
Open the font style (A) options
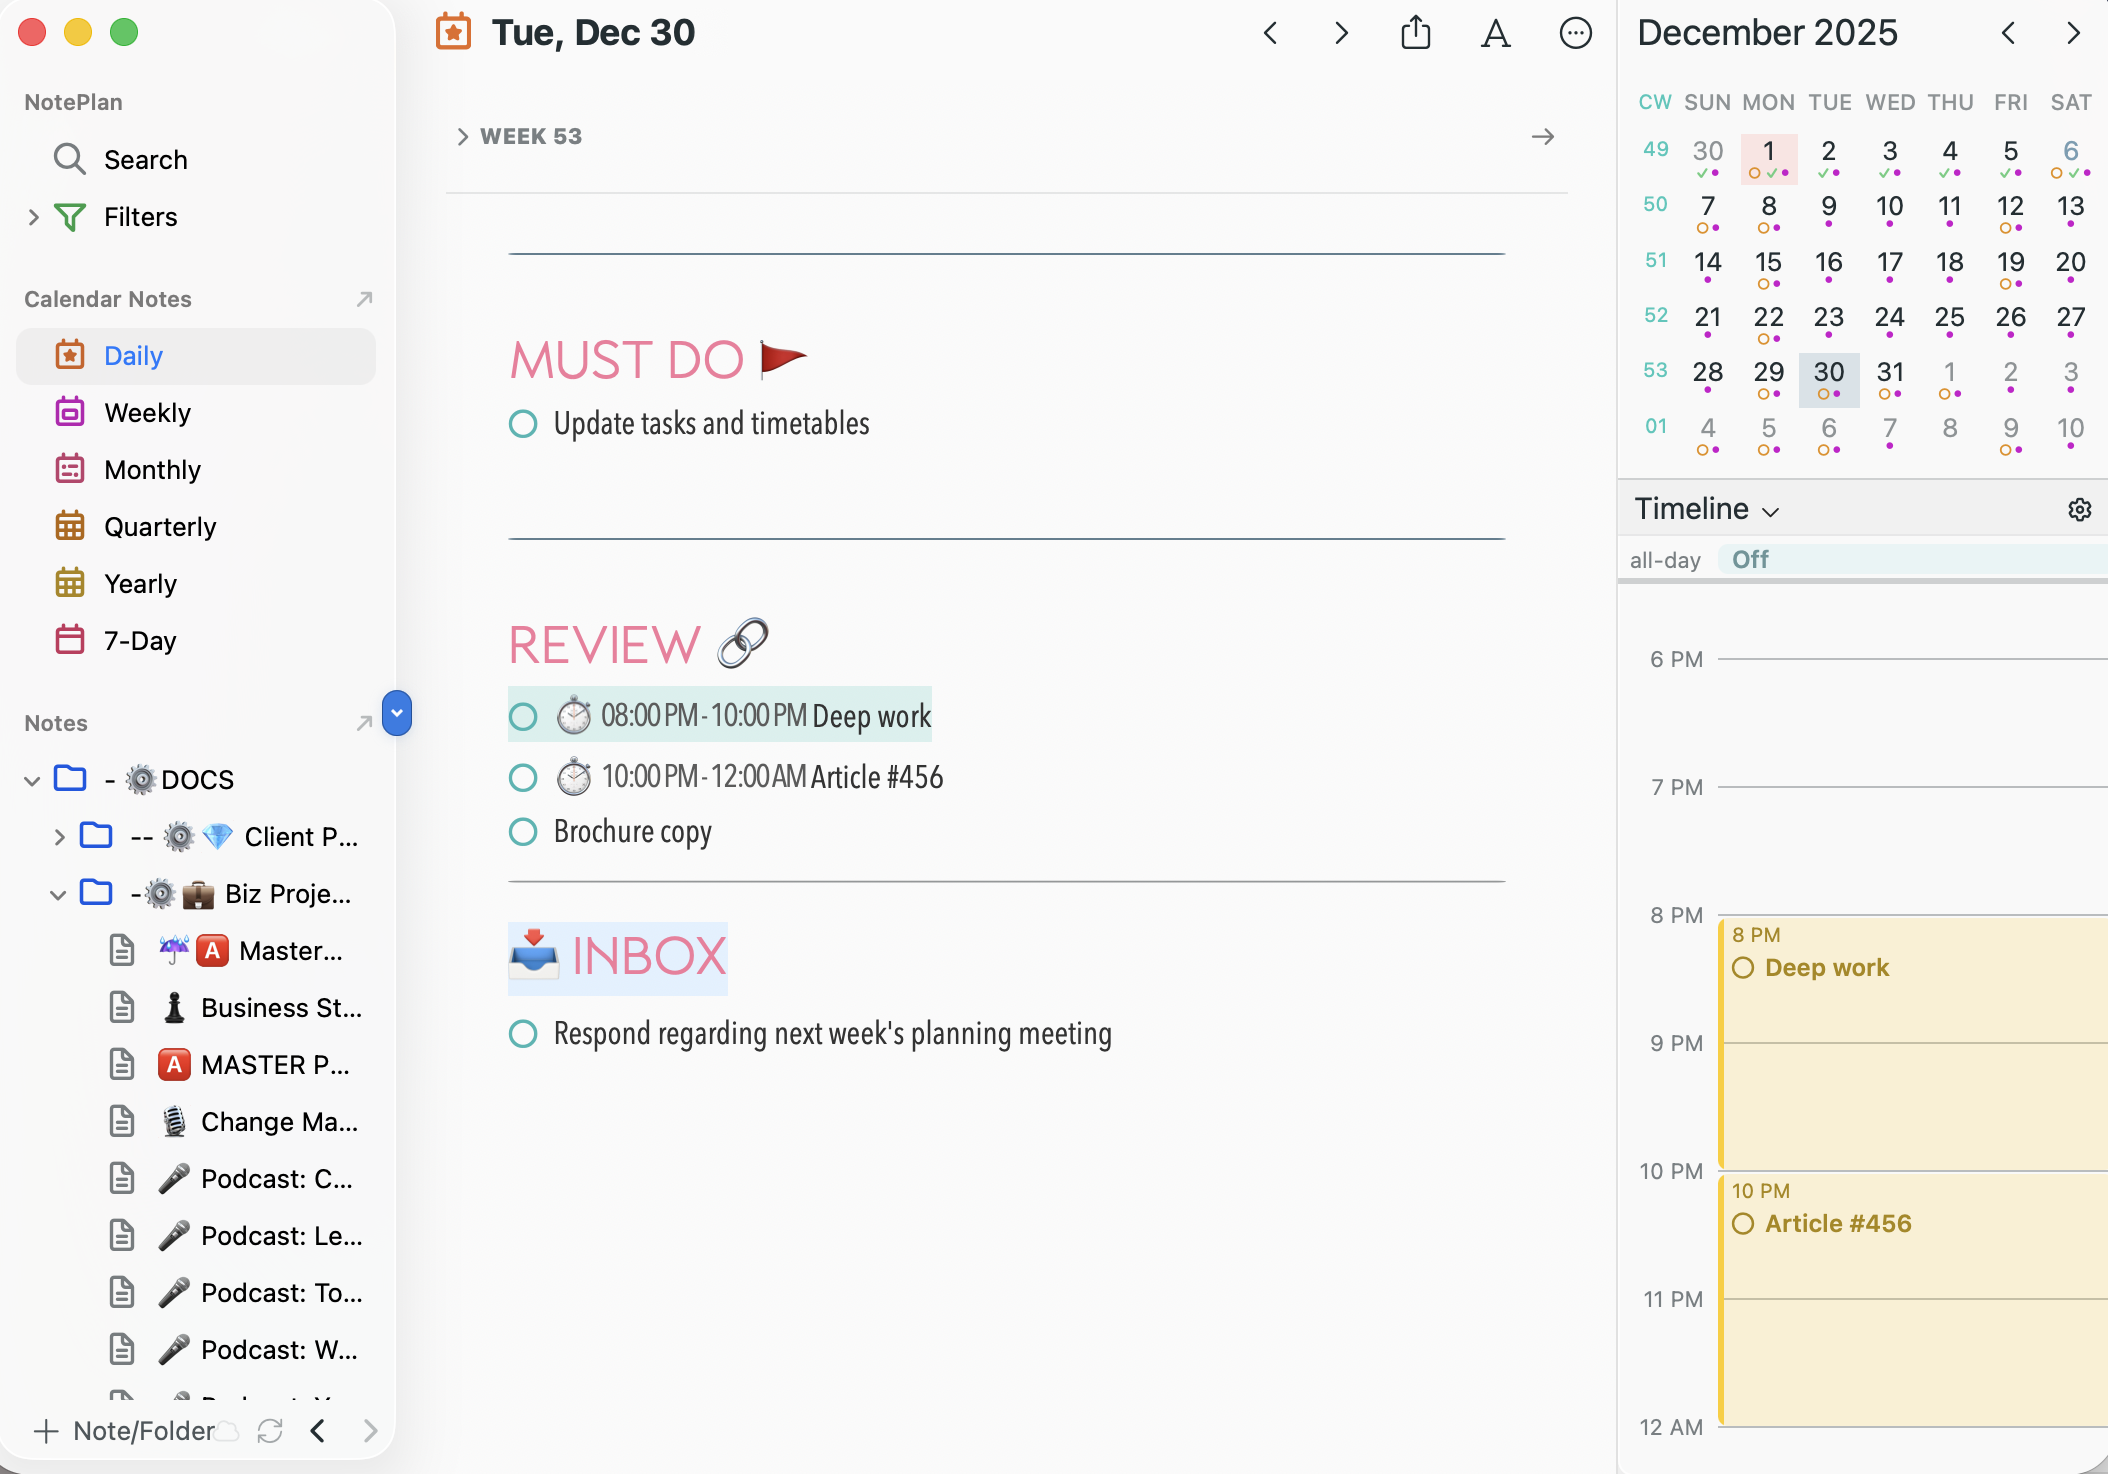(1495, 33)
